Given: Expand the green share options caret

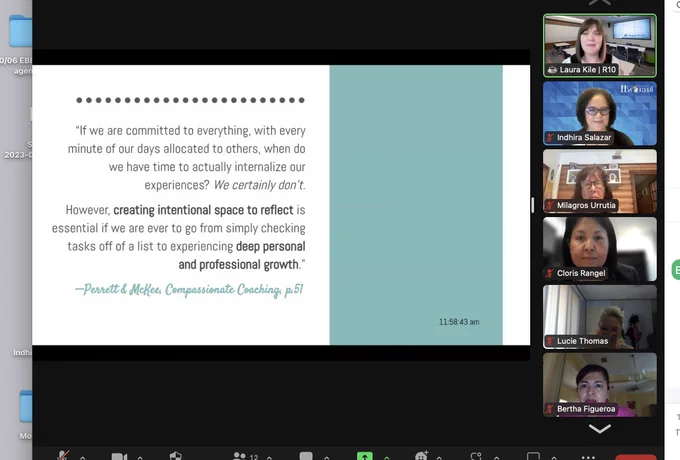Looking at the screenshot, I should (x=386, y=457).
